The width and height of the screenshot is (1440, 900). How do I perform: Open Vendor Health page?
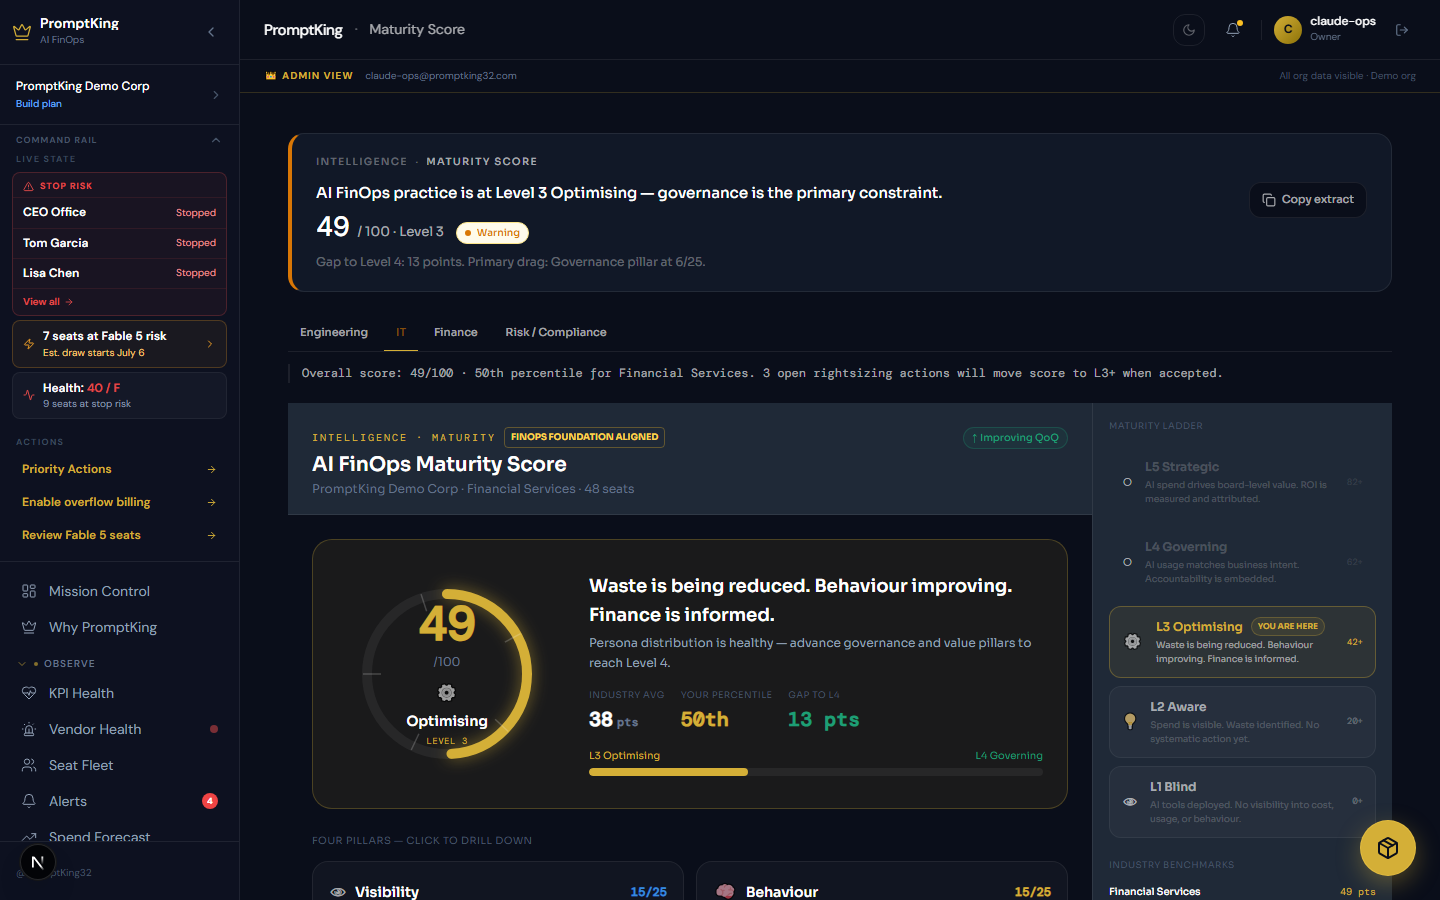tap(119, 729)
